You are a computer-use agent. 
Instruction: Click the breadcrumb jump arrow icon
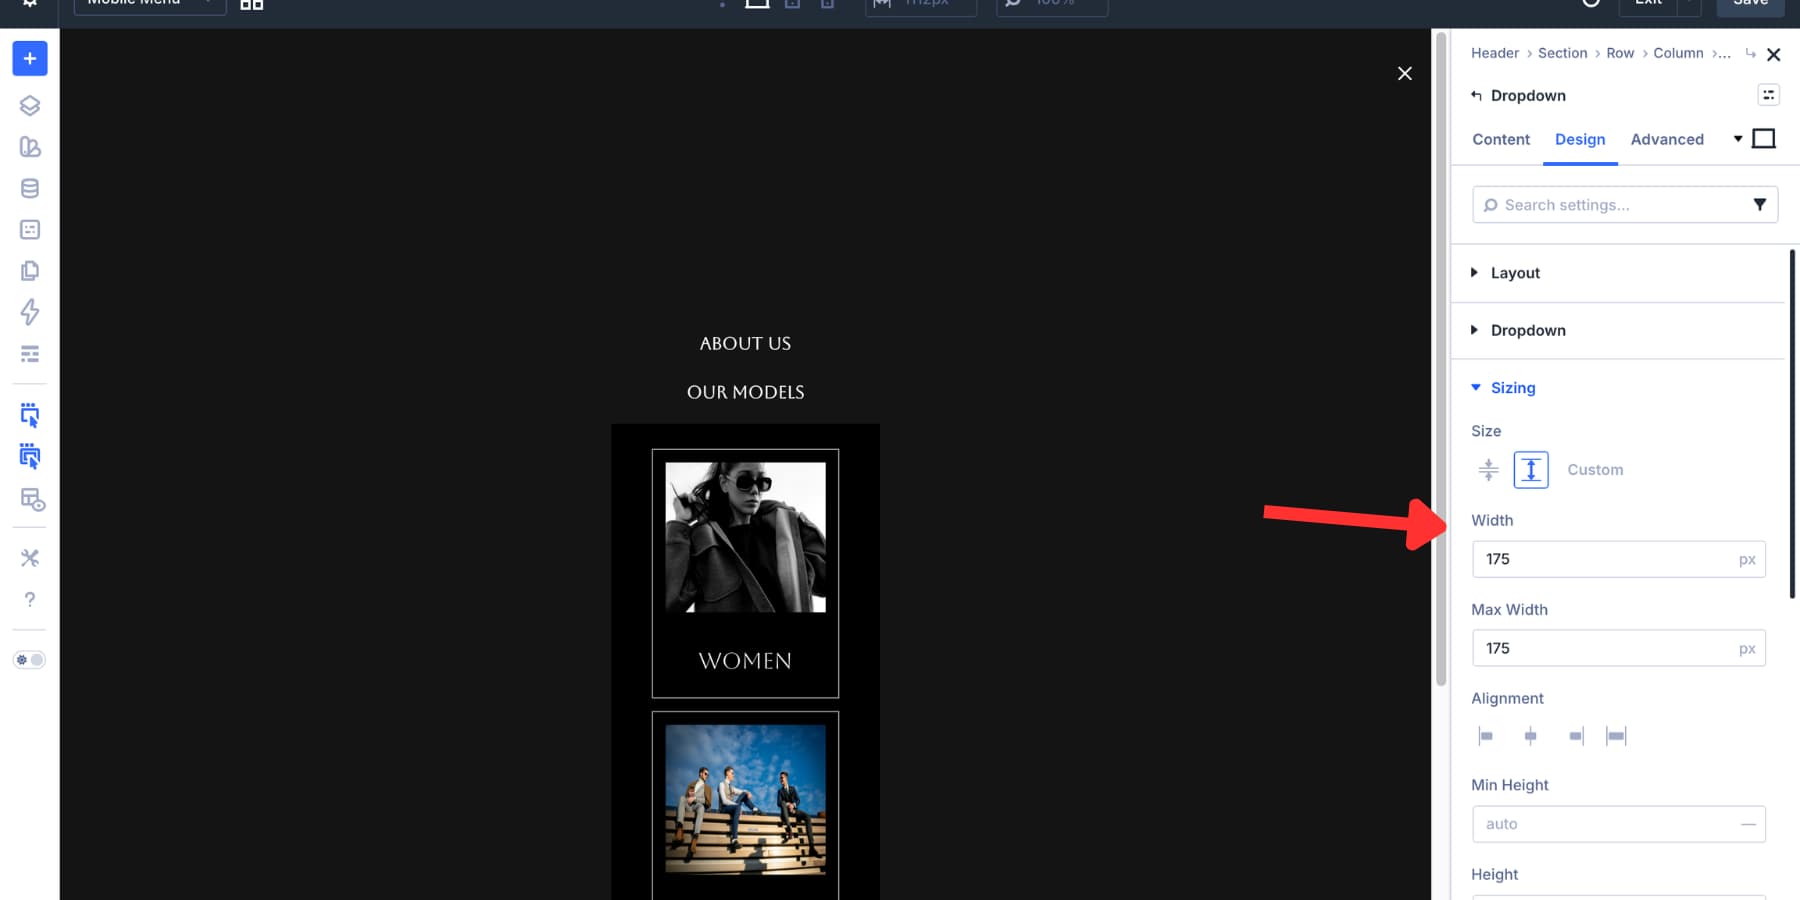pyautogui.click(x=1750, y=53)
